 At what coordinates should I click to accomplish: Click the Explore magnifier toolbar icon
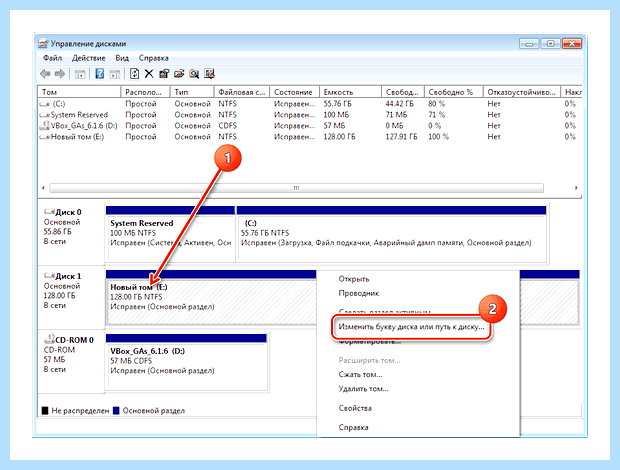coord(194,74)
